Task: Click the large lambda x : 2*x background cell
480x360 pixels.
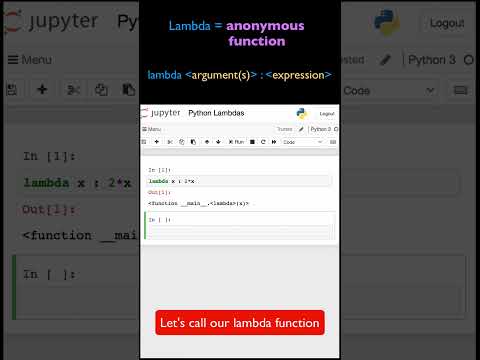Action: [x=77, y=183]
